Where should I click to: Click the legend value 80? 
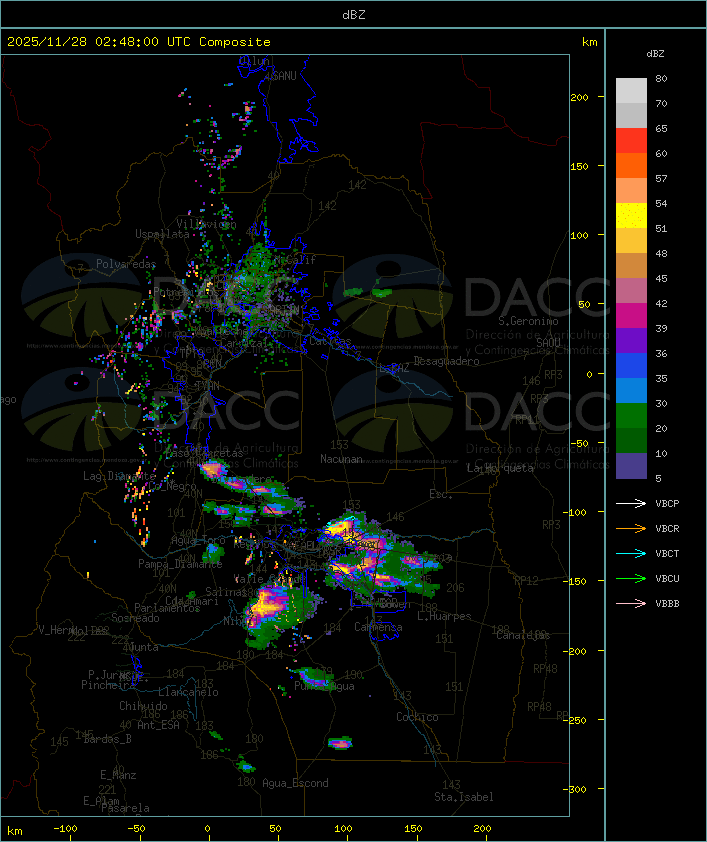click(661, 78)
